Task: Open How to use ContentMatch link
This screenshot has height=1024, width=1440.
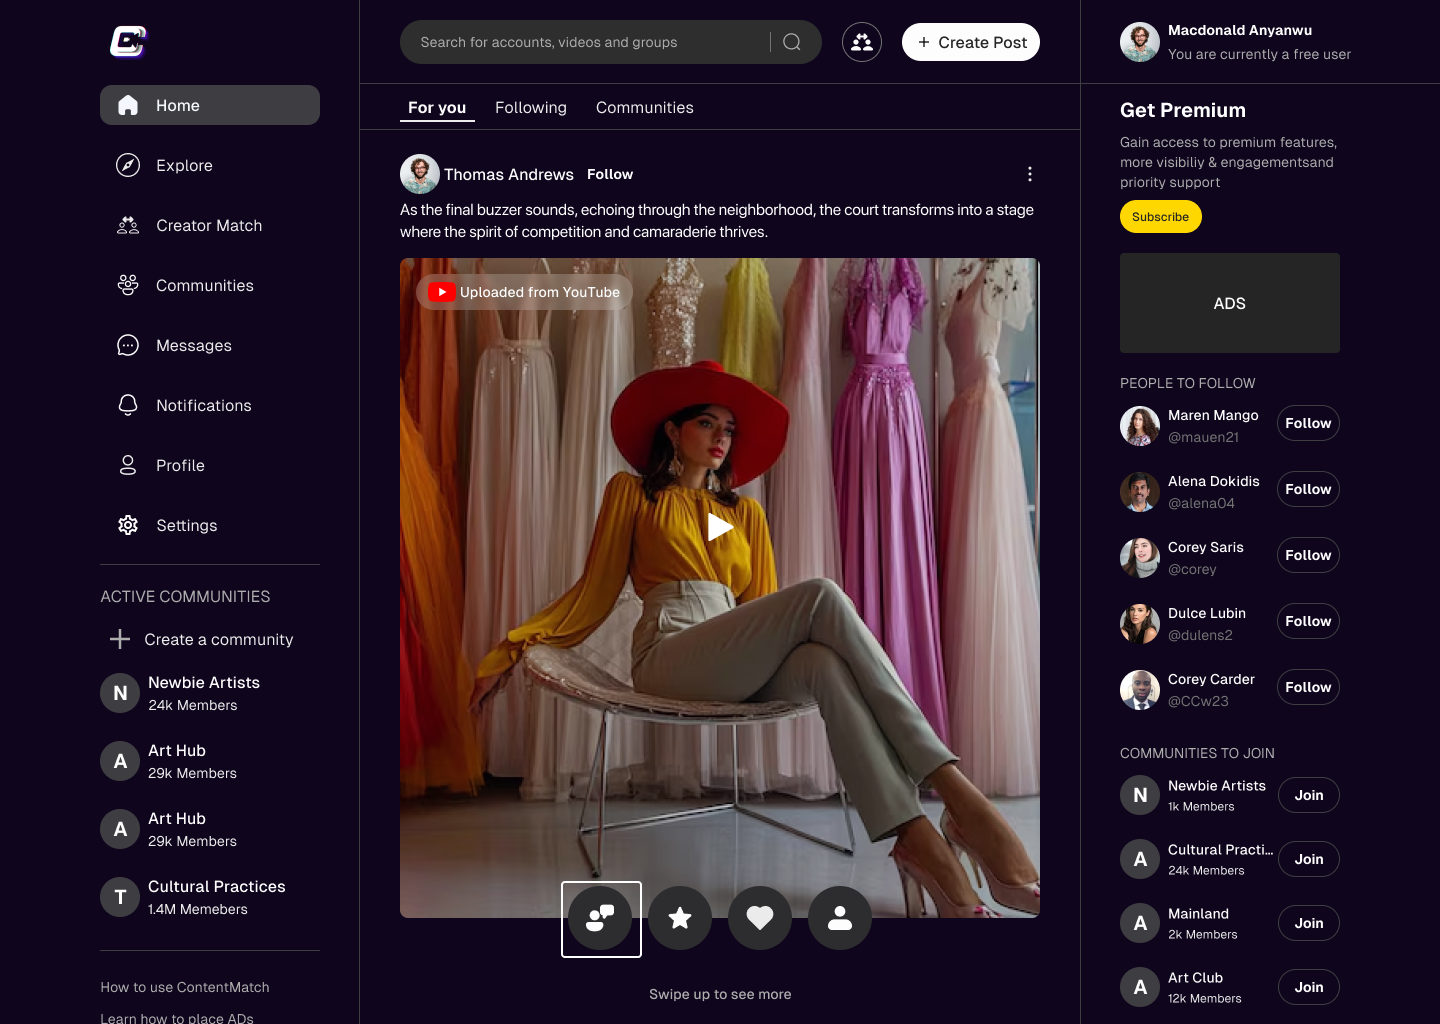Action: [x=185, y=987]
